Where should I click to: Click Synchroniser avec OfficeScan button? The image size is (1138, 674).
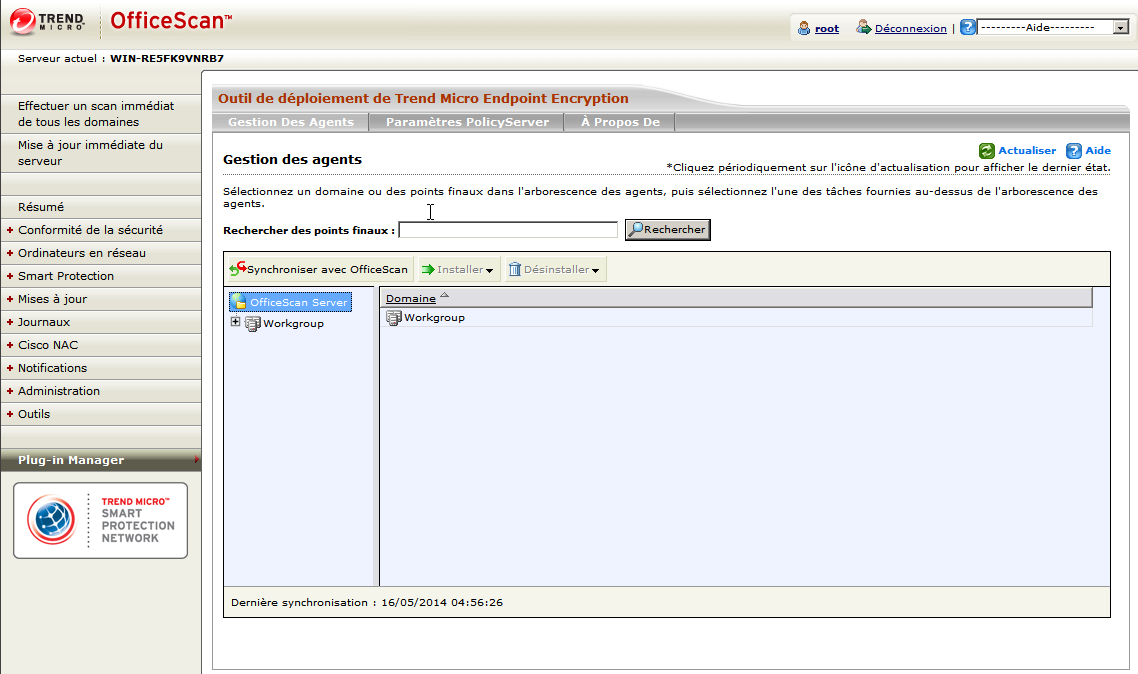click(x=319, y=269)
